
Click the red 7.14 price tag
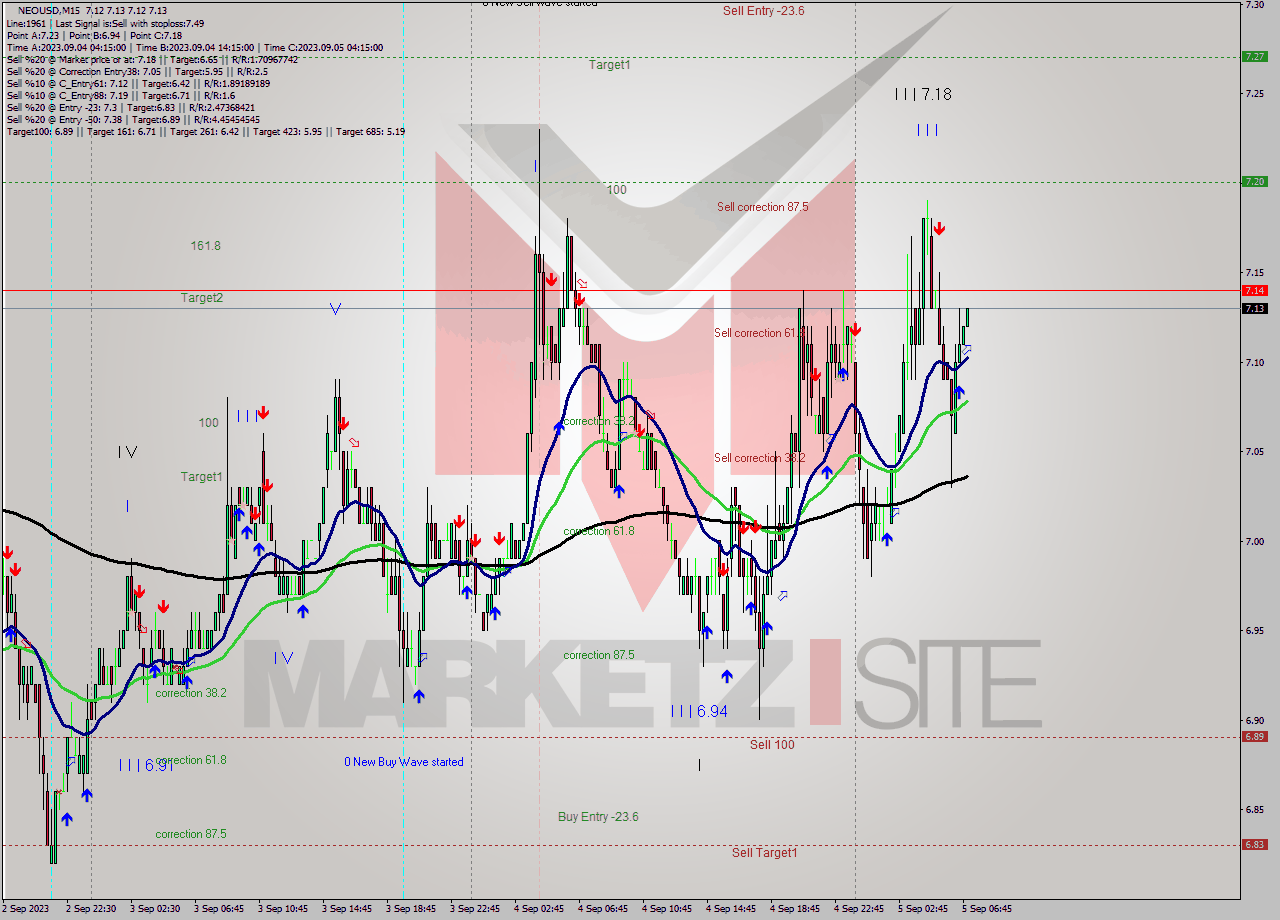click(x=1254, y=290)
